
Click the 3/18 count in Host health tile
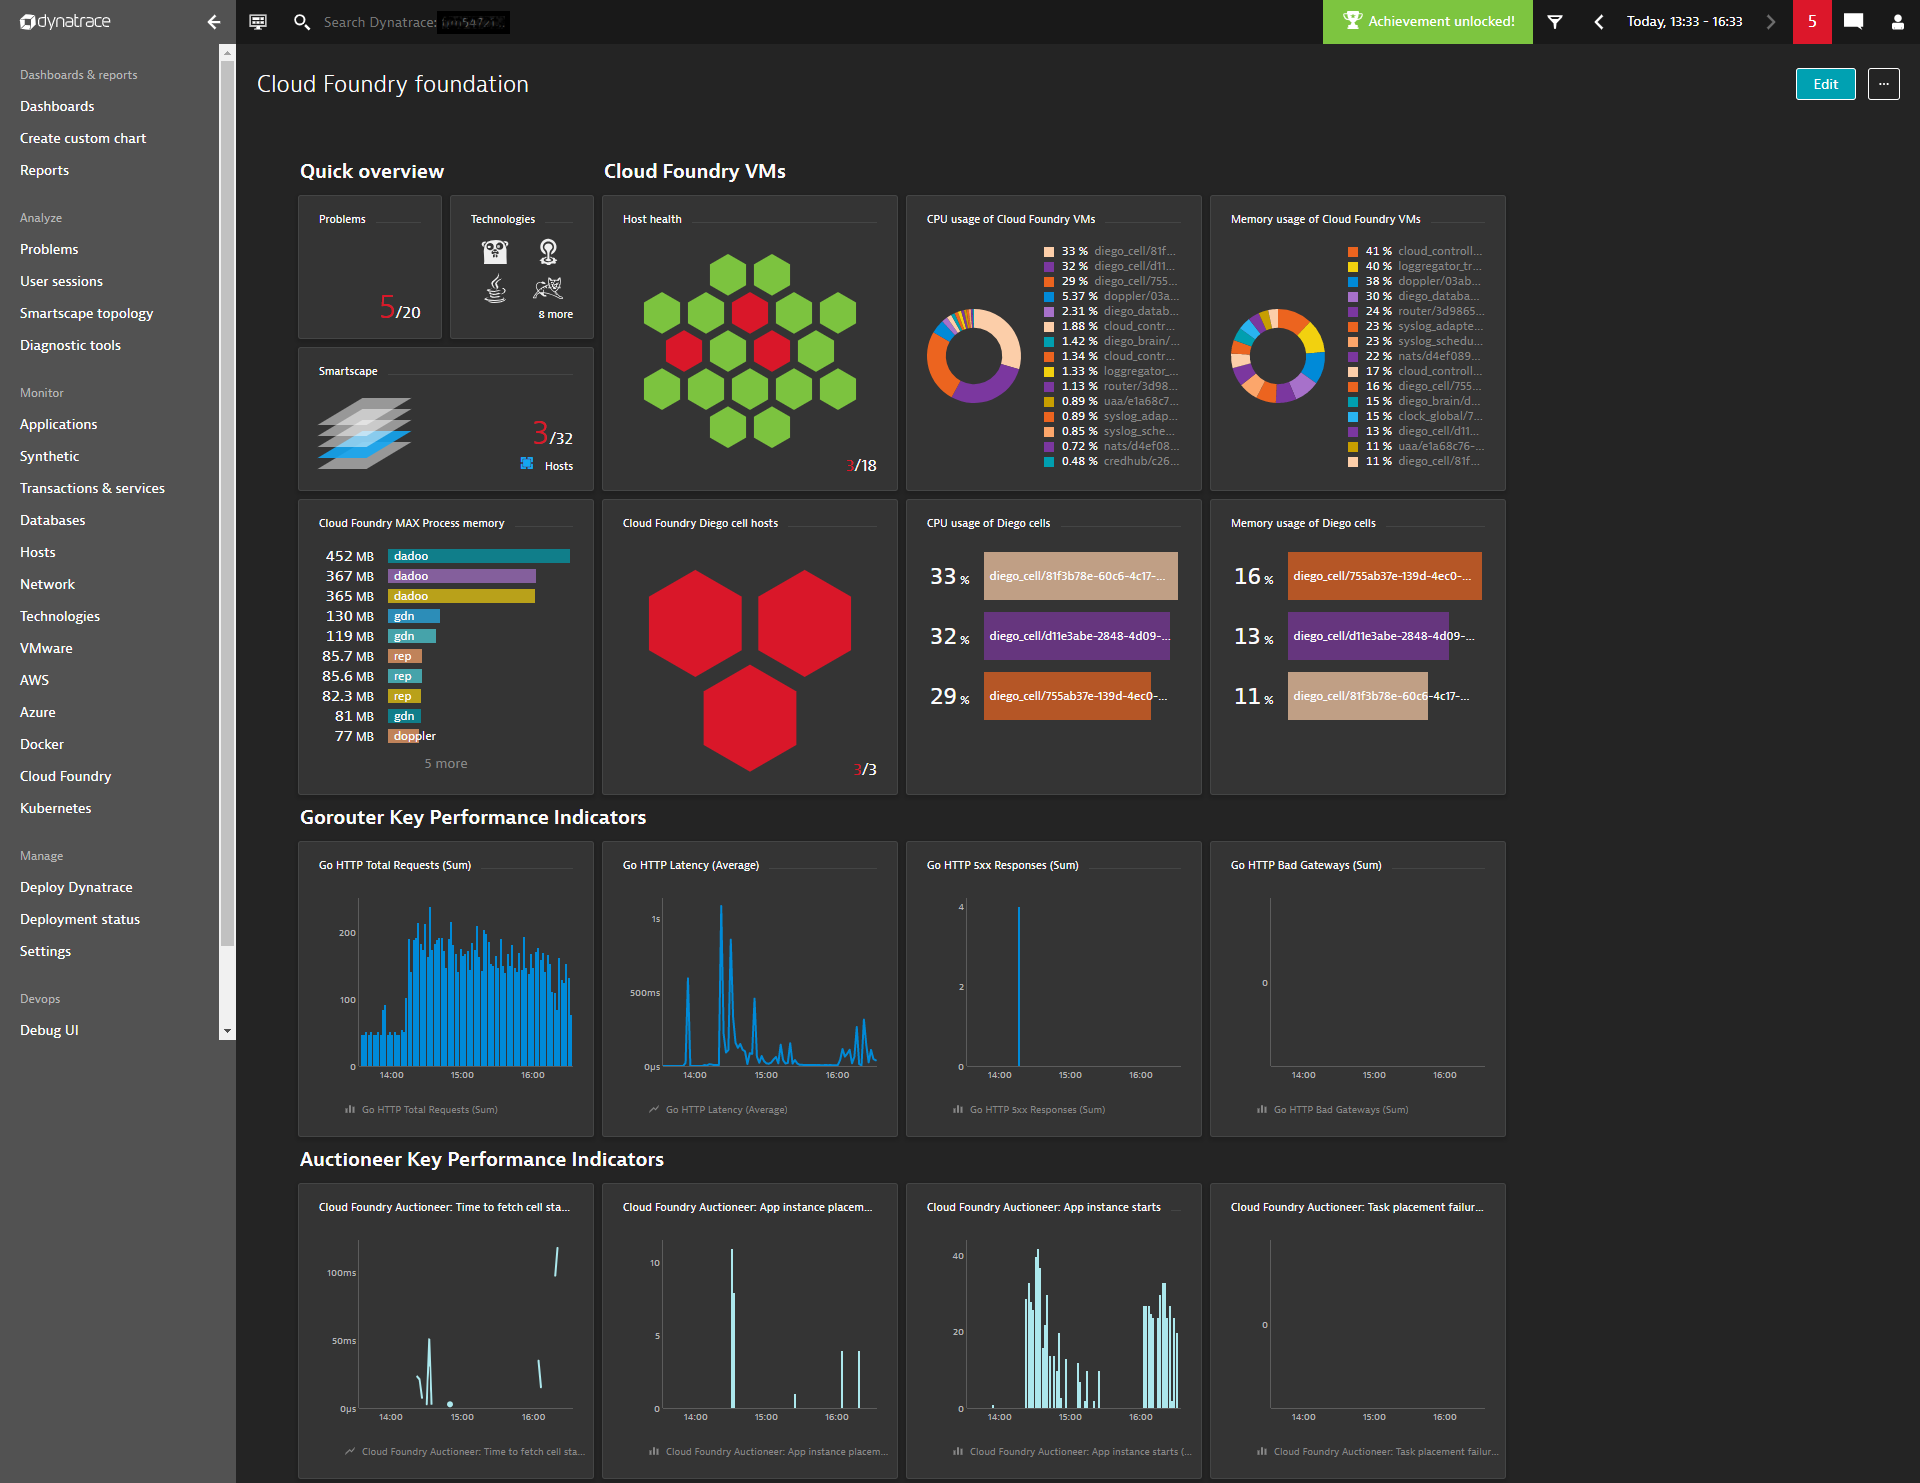(x=861, y=465)
